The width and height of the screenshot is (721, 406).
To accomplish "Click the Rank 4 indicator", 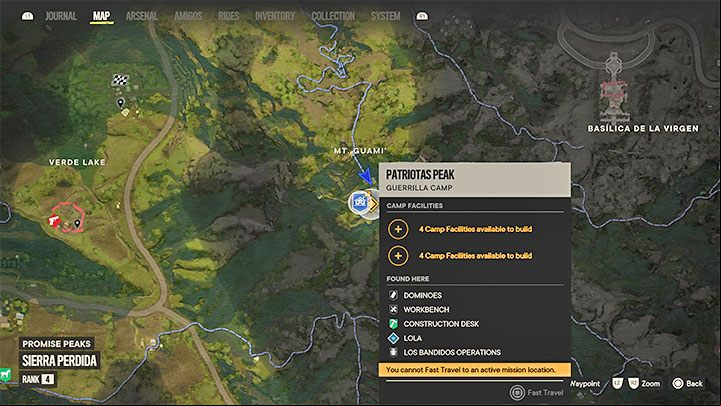I will (x=38, y=379).
